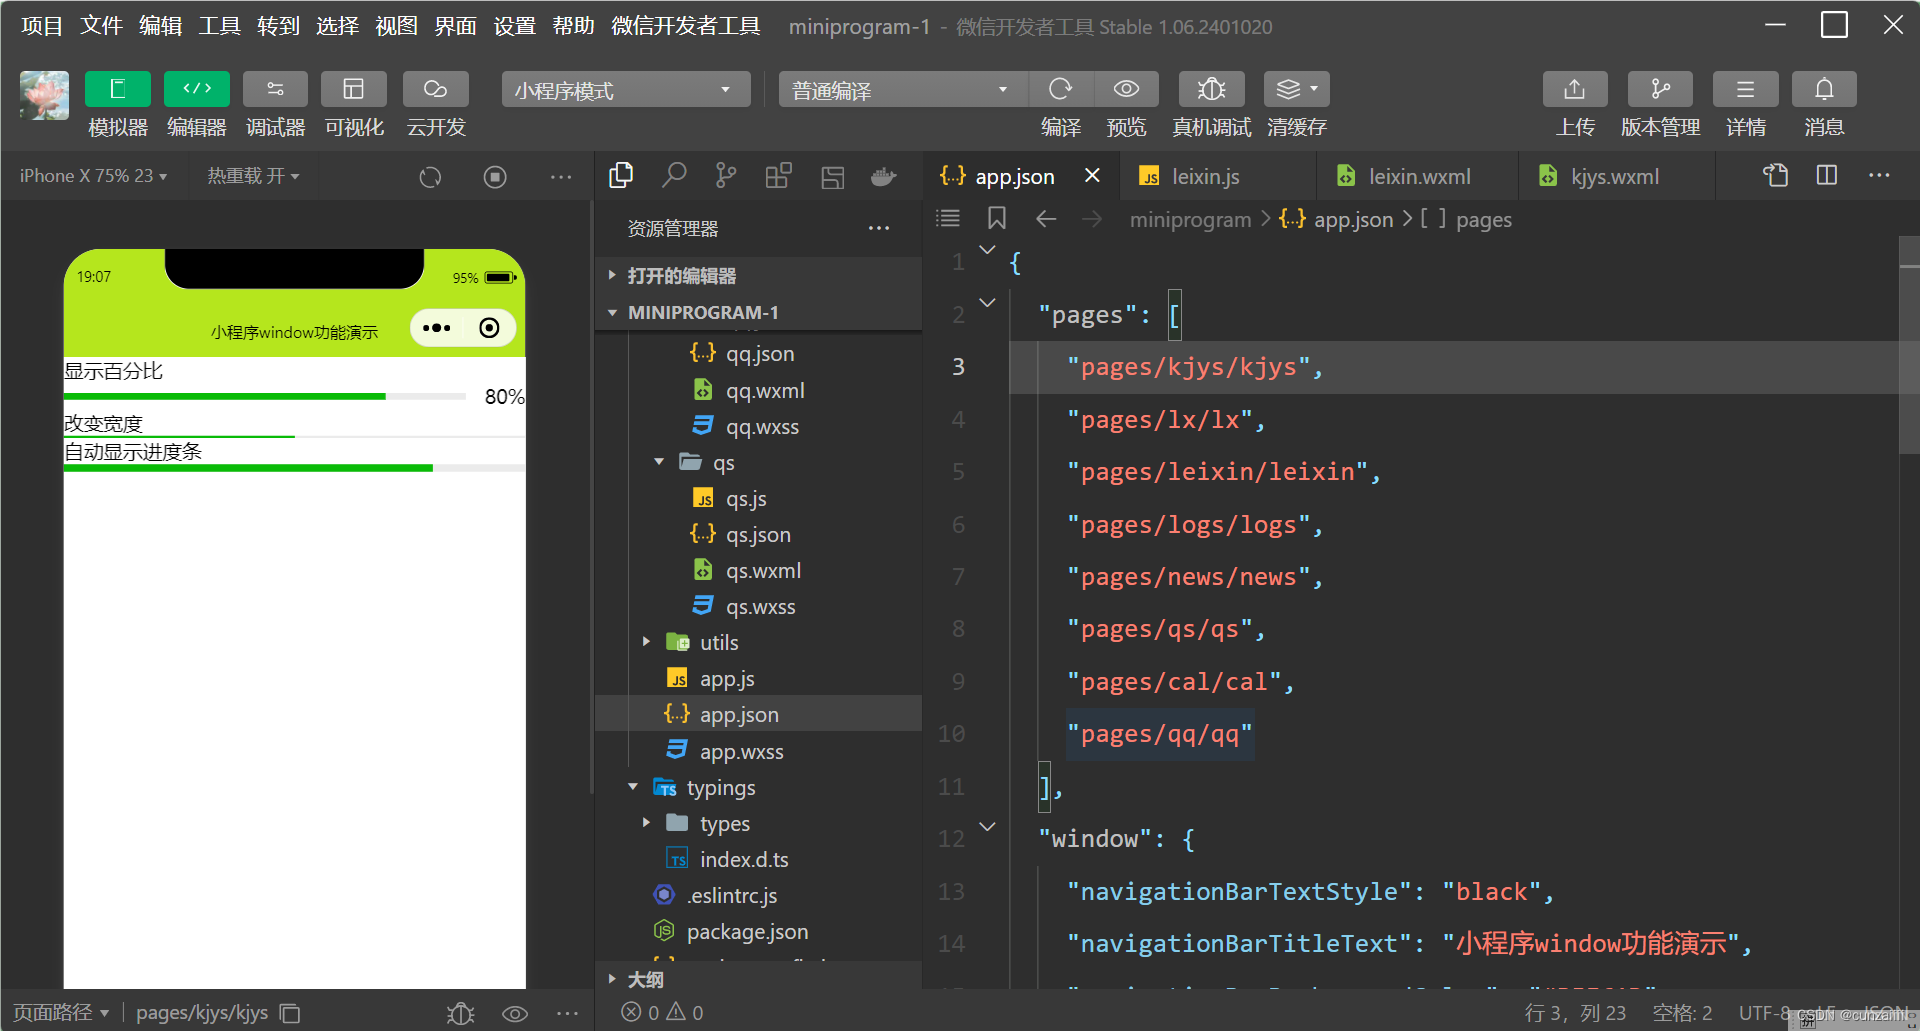Screen dimensions: 1920x1031
Task: Open the split layout sidebar icon
Action: click(832, 177)
